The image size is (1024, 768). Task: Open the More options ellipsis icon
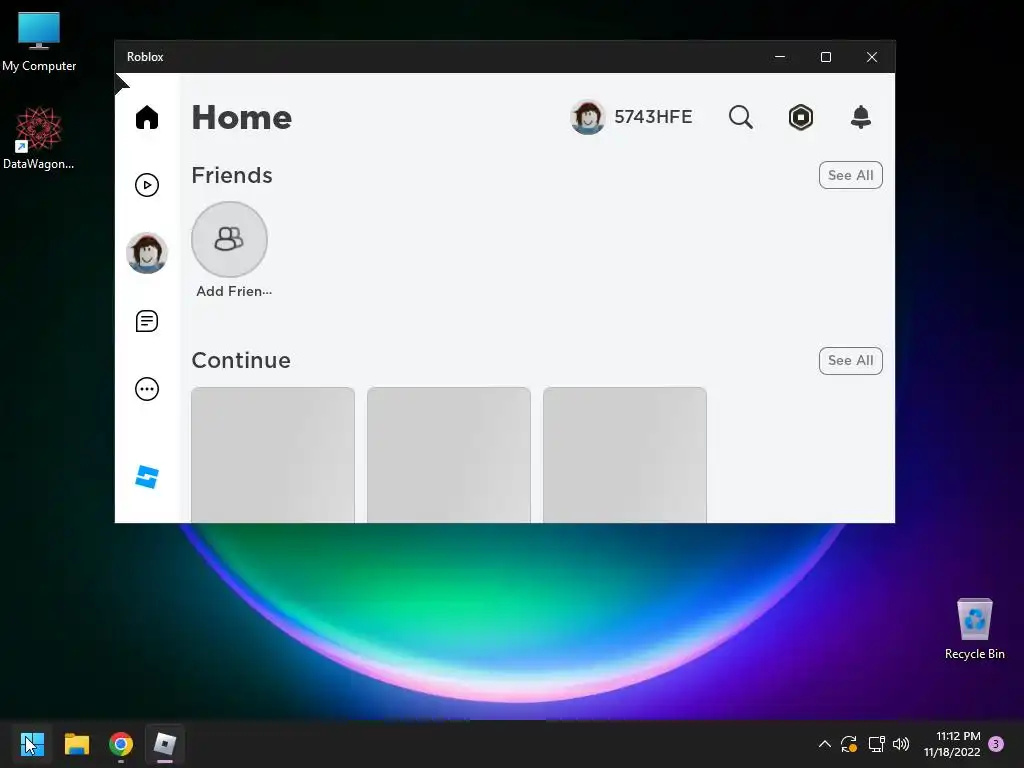click(x=147, y=389)
